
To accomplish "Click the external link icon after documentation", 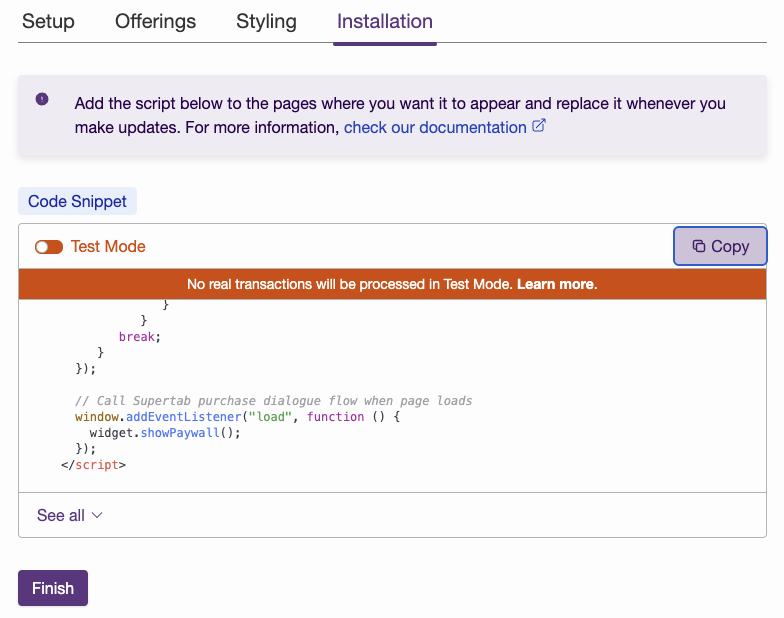I will 538,126.
